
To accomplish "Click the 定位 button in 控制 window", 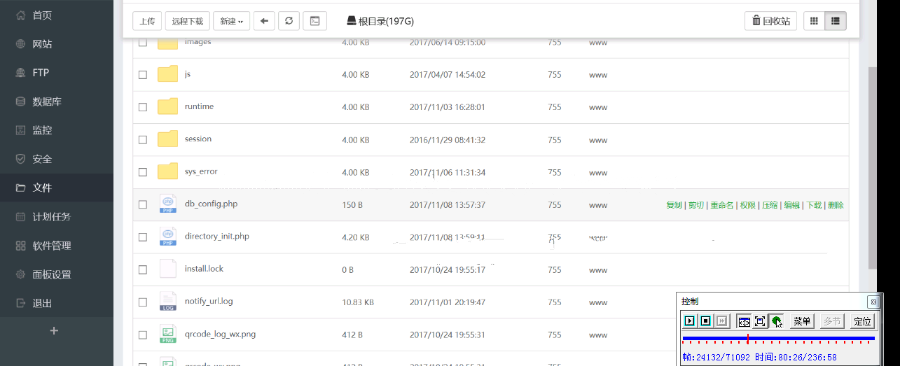I will click(863, 321).
